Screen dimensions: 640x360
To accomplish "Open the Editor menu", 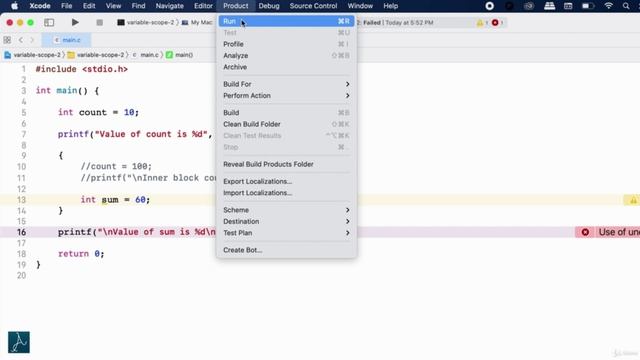I will click(203, 6).
